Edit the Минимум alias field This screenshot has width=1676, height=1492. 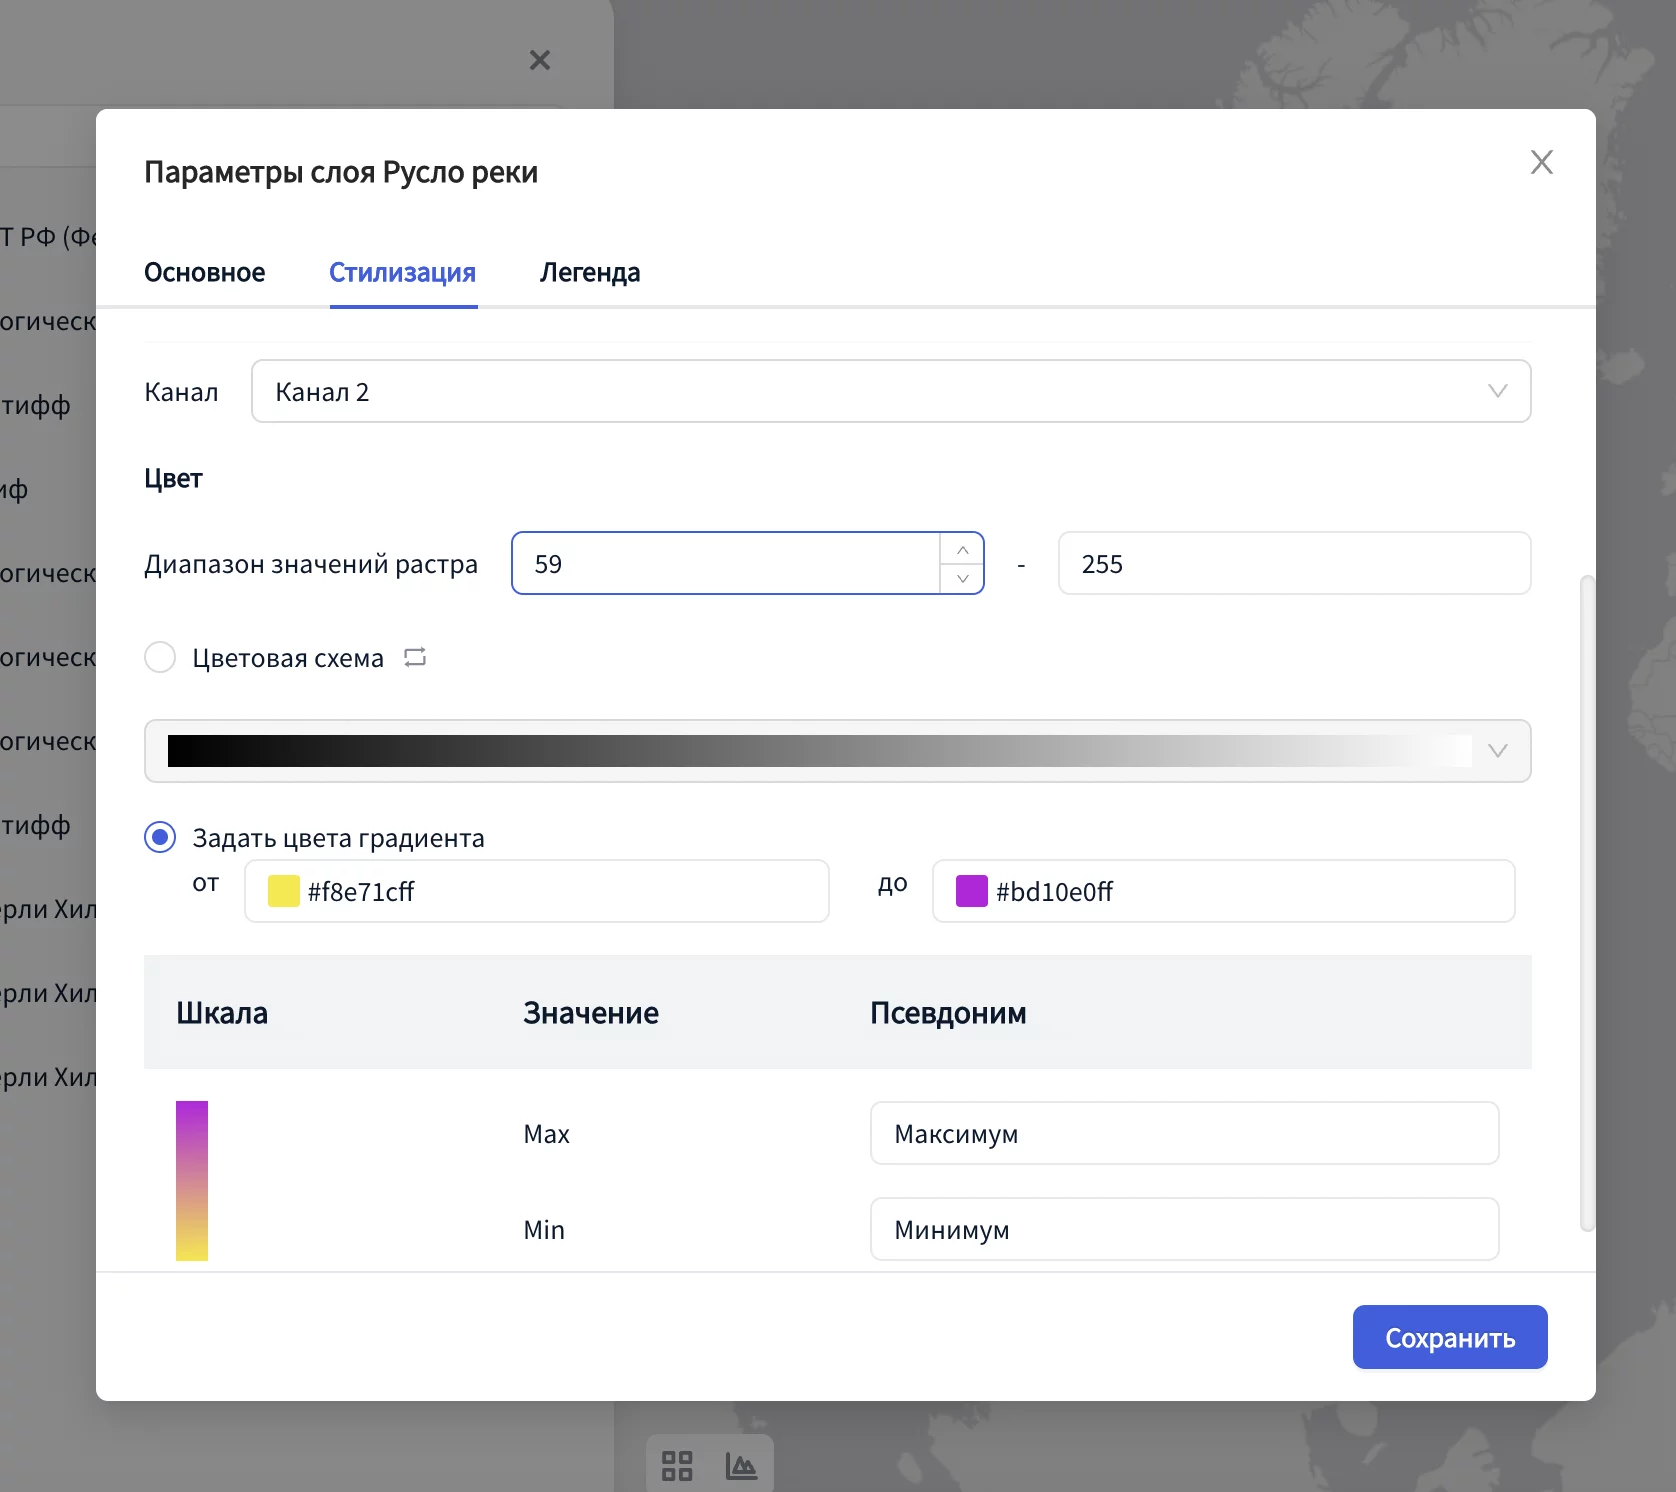pyautogui.click(x=1184, y=1229)
